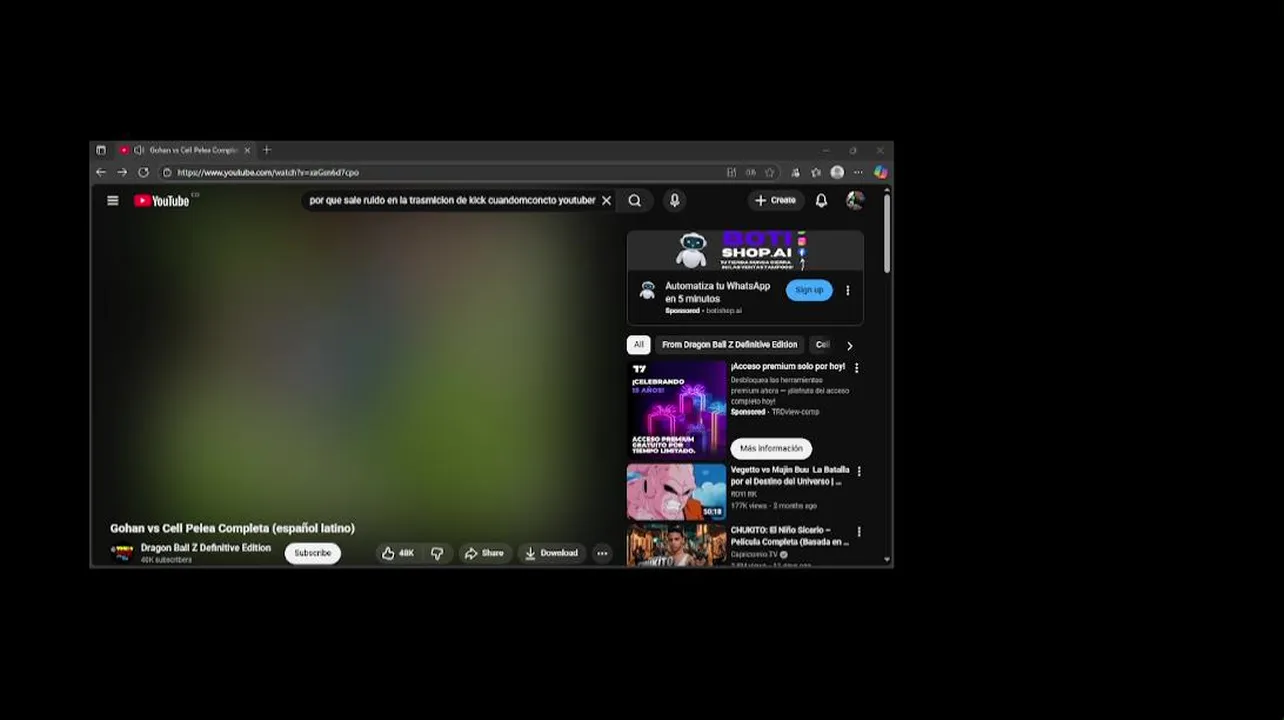The height and width of the screenshot is (720, 1284).
Task: Open options for Vegetto vs Majin Buu video
Action: click(858, 471)
